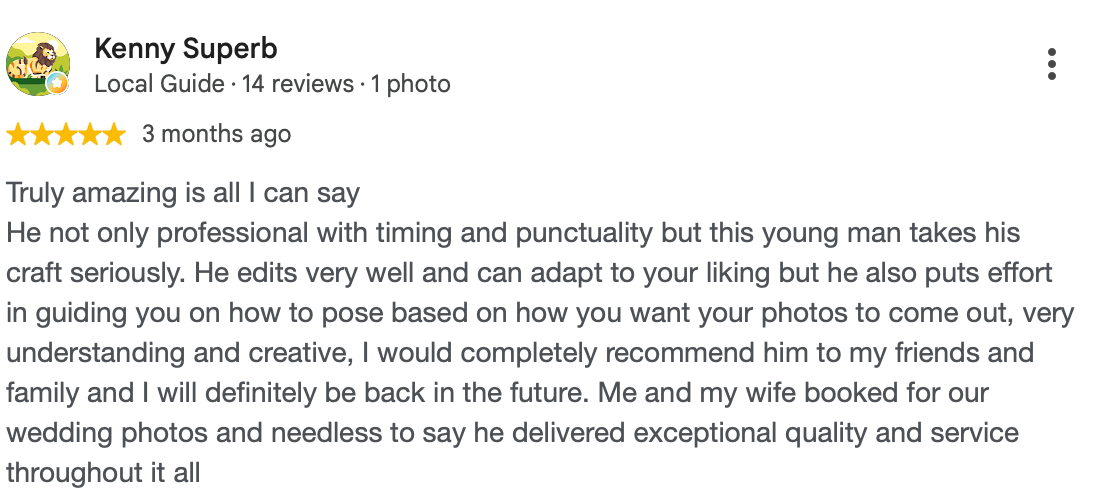Select the "14 reviews" count text

pos(298,85)
